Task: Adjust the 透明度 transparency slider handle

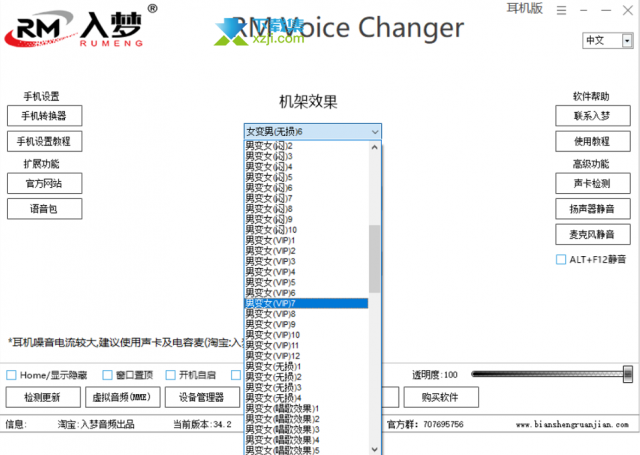Action: click(628, 374)
